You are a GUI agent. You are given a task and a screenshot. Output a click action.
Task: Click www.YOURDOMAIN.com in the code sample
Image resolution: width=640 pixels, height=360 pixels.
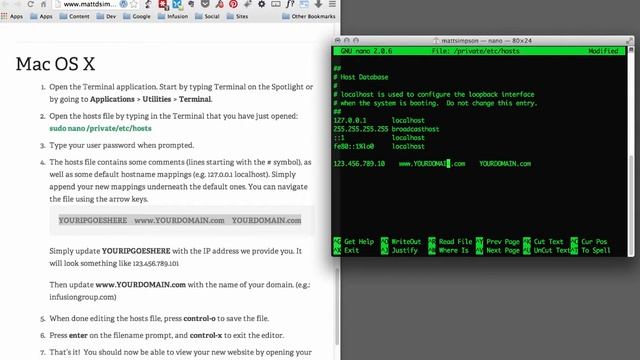point(179,220)
